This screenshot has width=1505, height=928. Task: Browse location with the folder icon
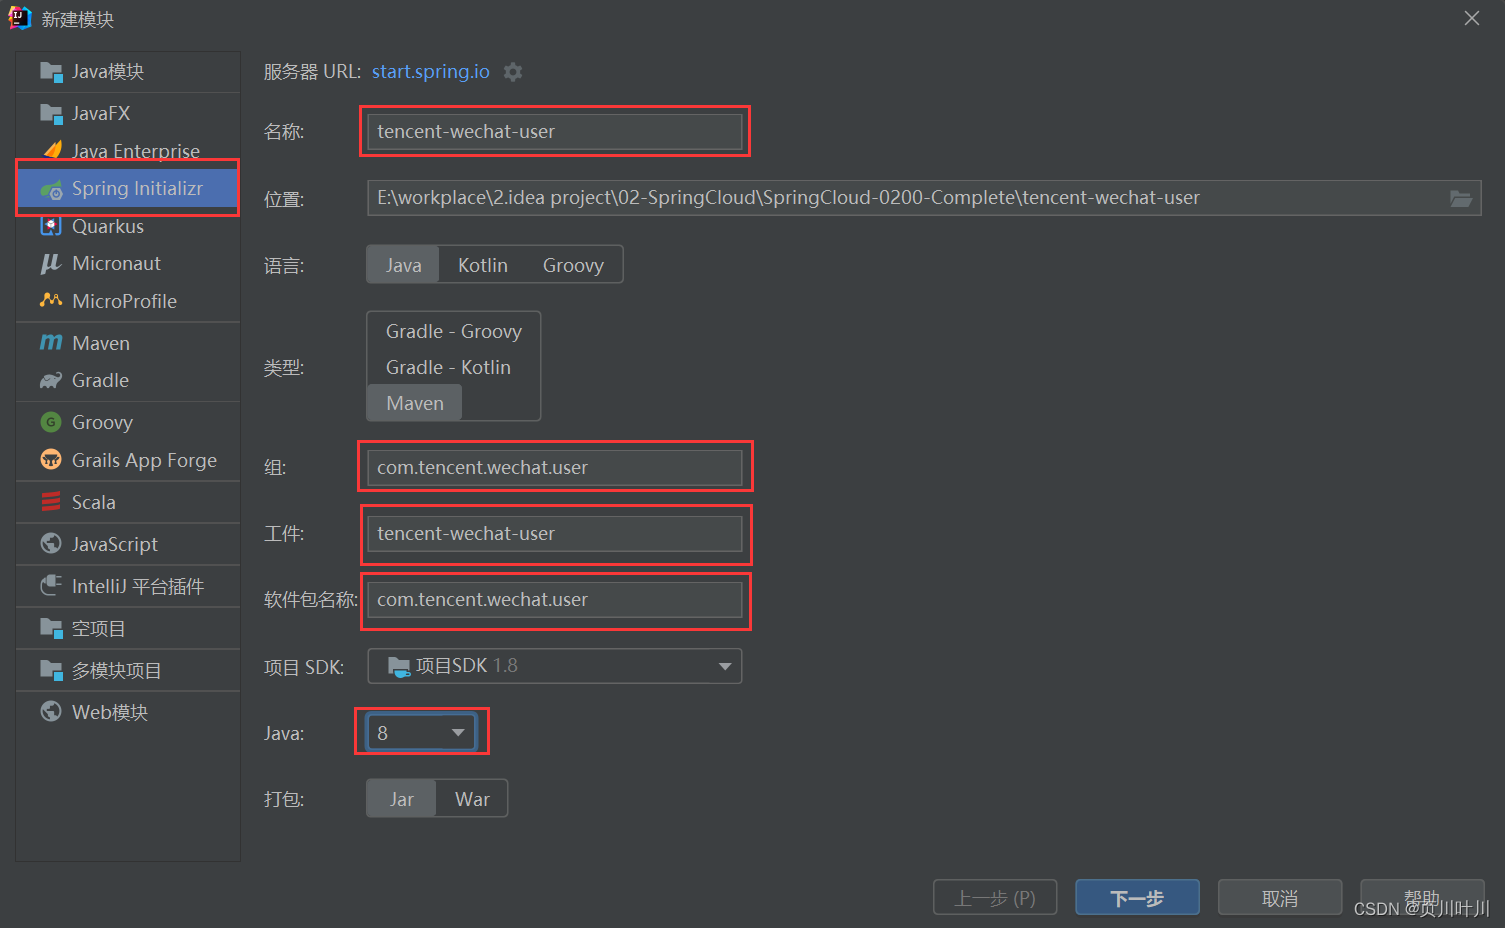pyautogui.click(x=1461, y=198)
